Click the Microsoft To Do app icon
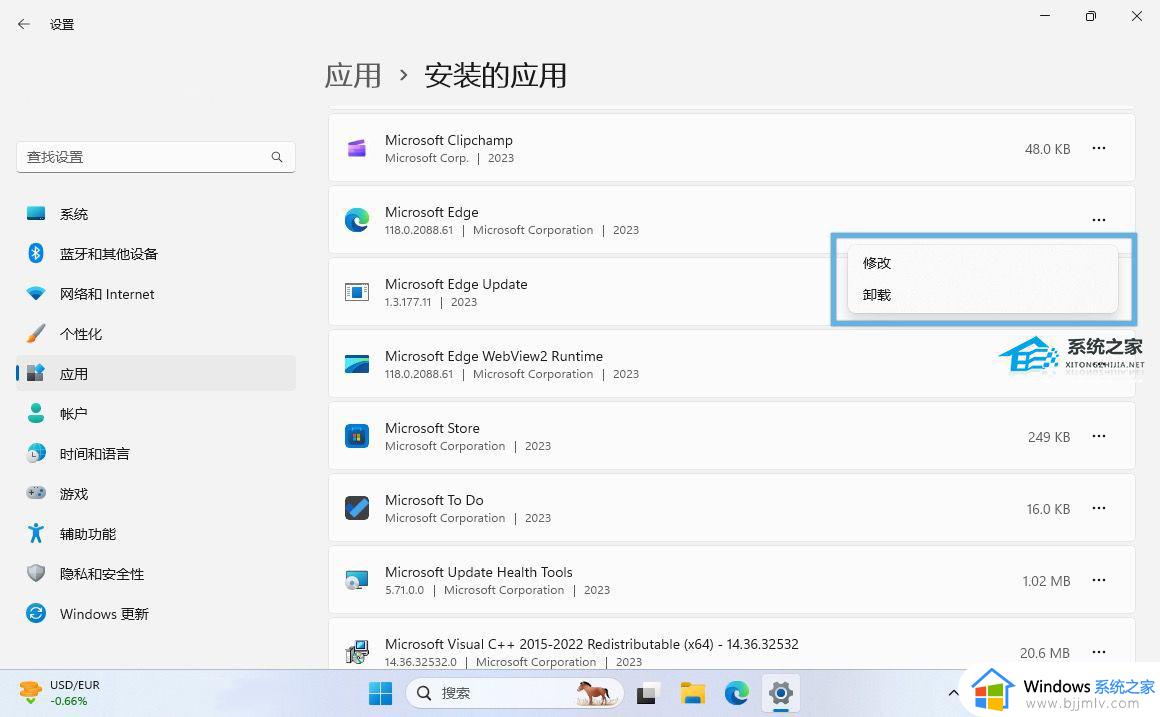 click(357, 508)
